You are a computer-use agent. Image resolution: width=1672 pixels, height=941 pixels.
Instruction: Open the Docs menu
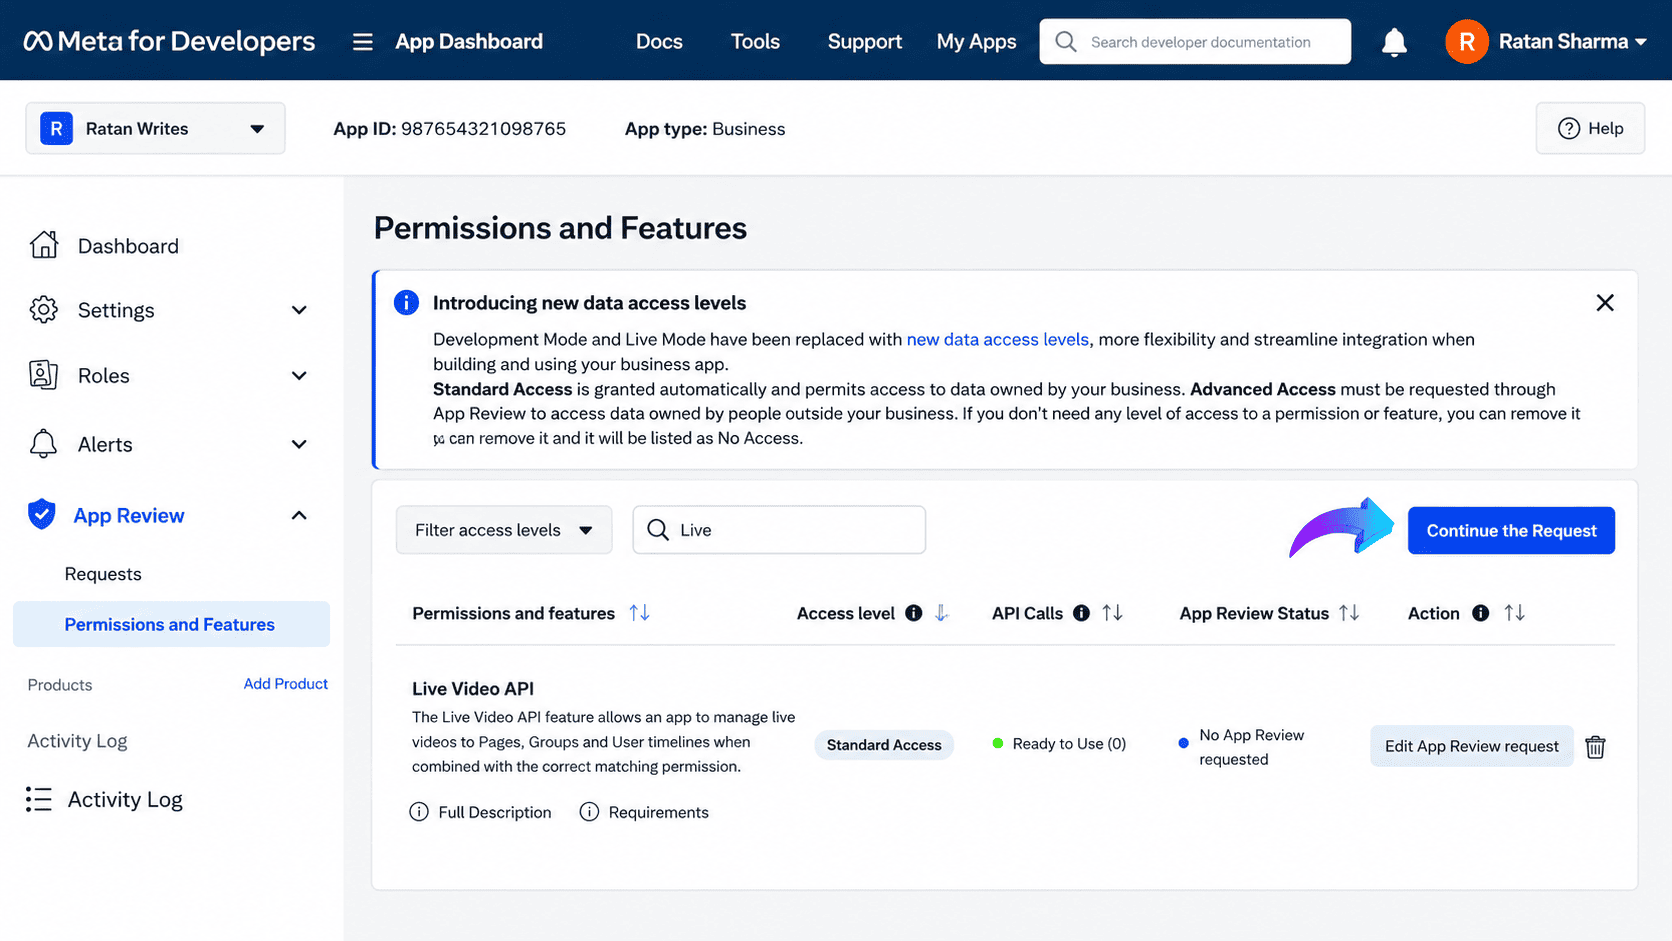point(659,41)
